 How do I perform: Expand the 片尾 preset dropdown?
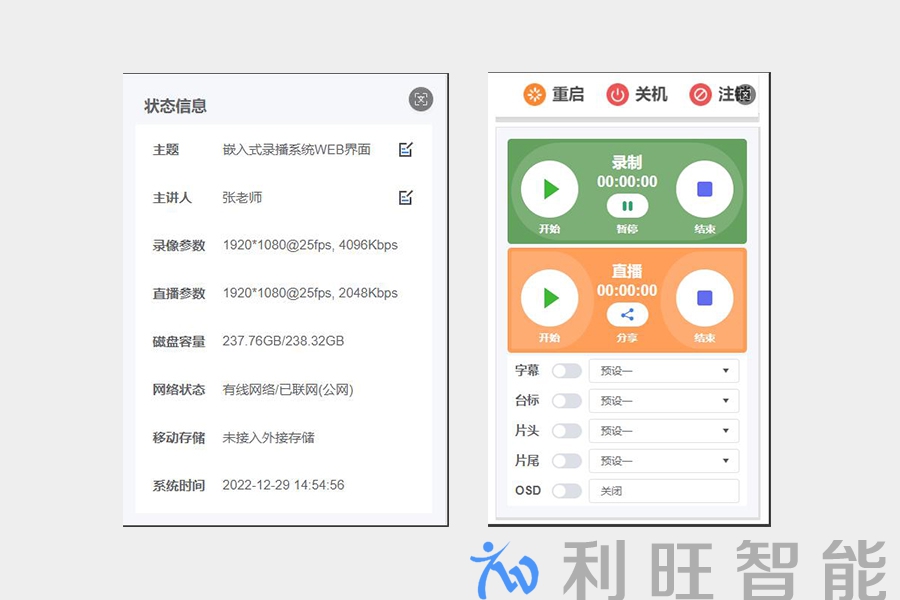[663, 460]
